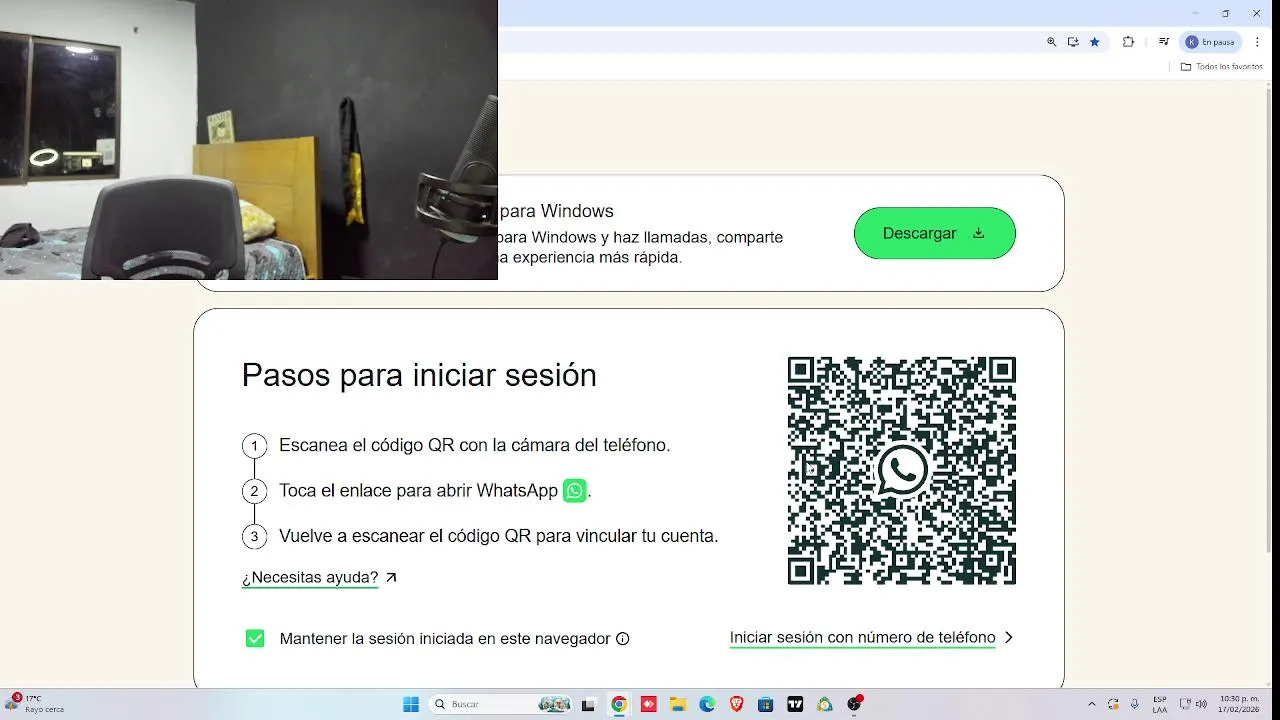Open Iniciar sesión con número de teléfono link

[862, 637]
